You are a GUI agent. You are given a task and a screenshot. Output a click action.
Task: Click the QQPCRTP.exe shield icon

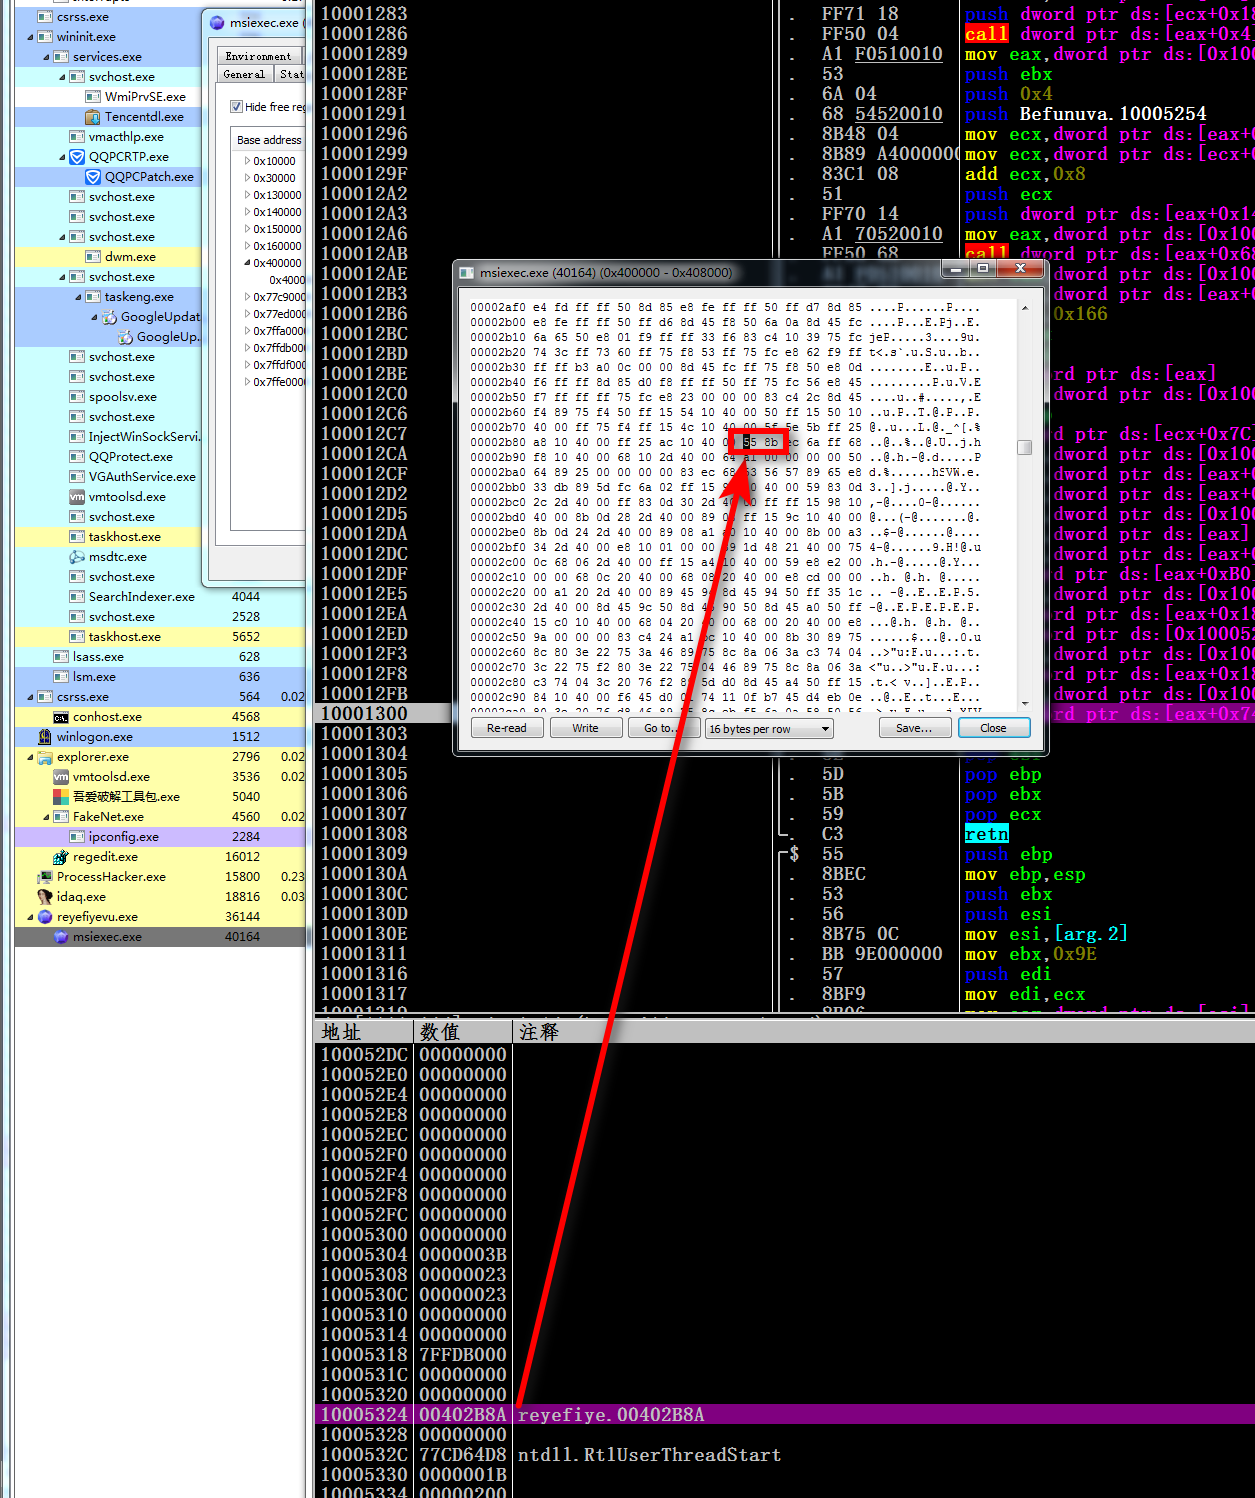77,157
